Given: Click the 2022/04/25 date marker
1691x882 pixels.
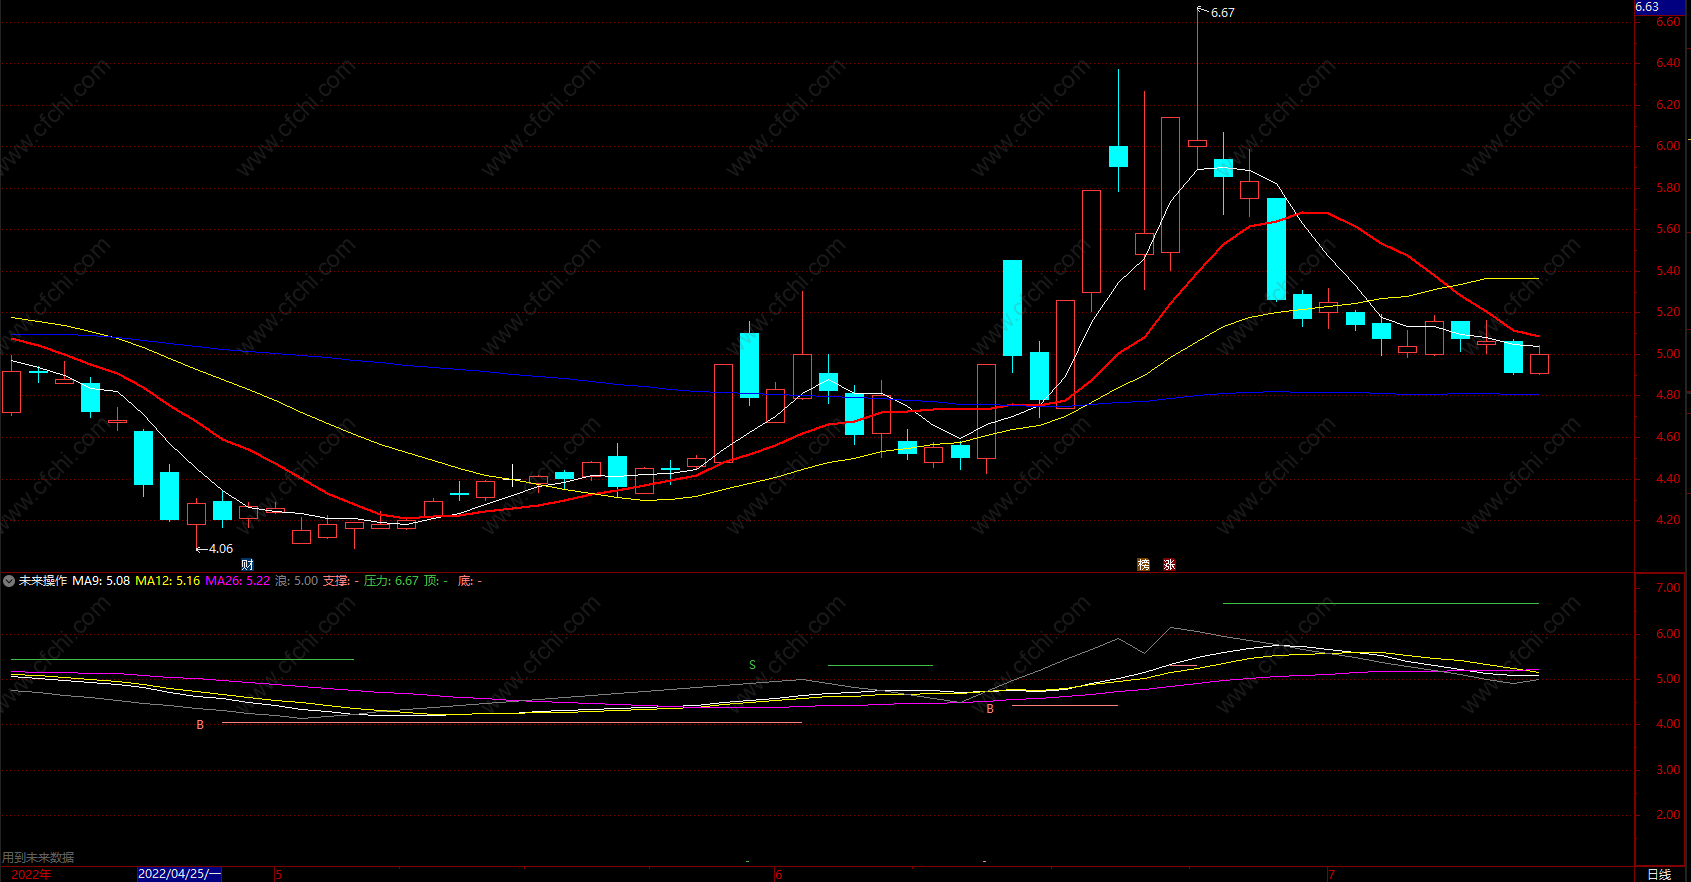Looking at the screenshot, I should tap(179, 874).
